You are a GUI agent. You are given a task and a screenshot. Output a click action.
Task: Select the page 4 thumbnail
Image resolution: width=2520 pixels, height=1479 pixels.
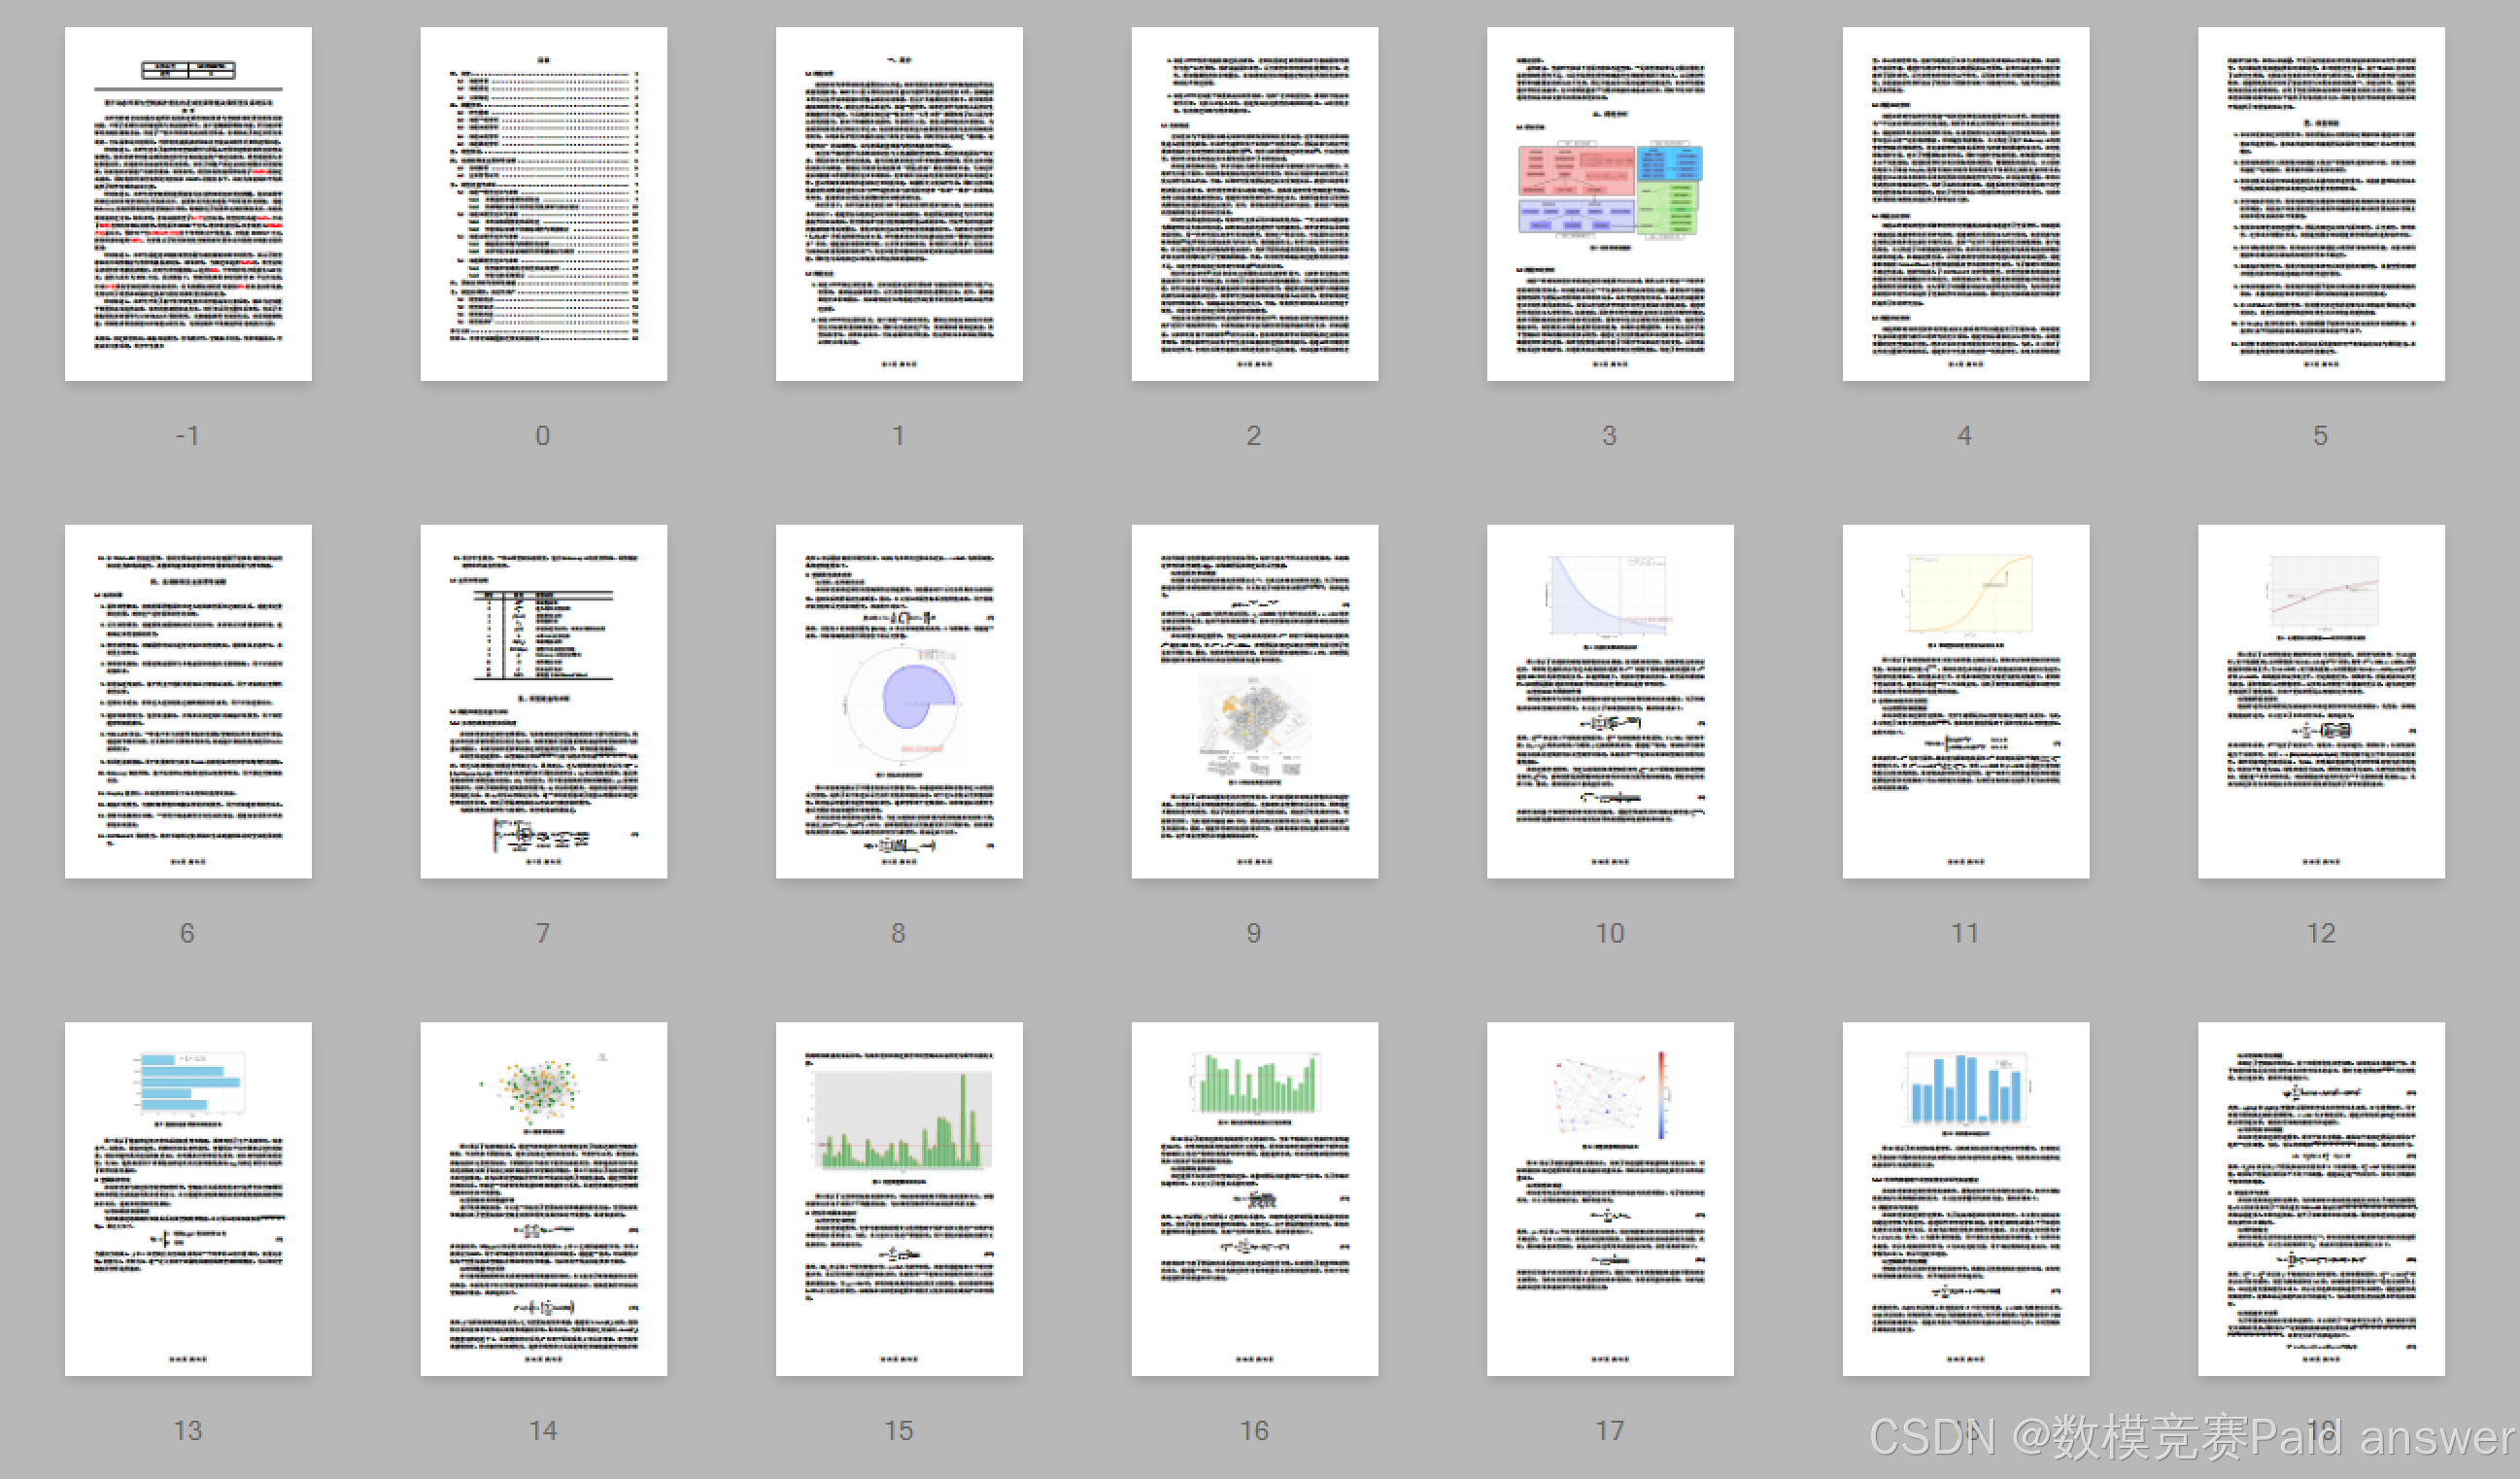coord(1965,204)
